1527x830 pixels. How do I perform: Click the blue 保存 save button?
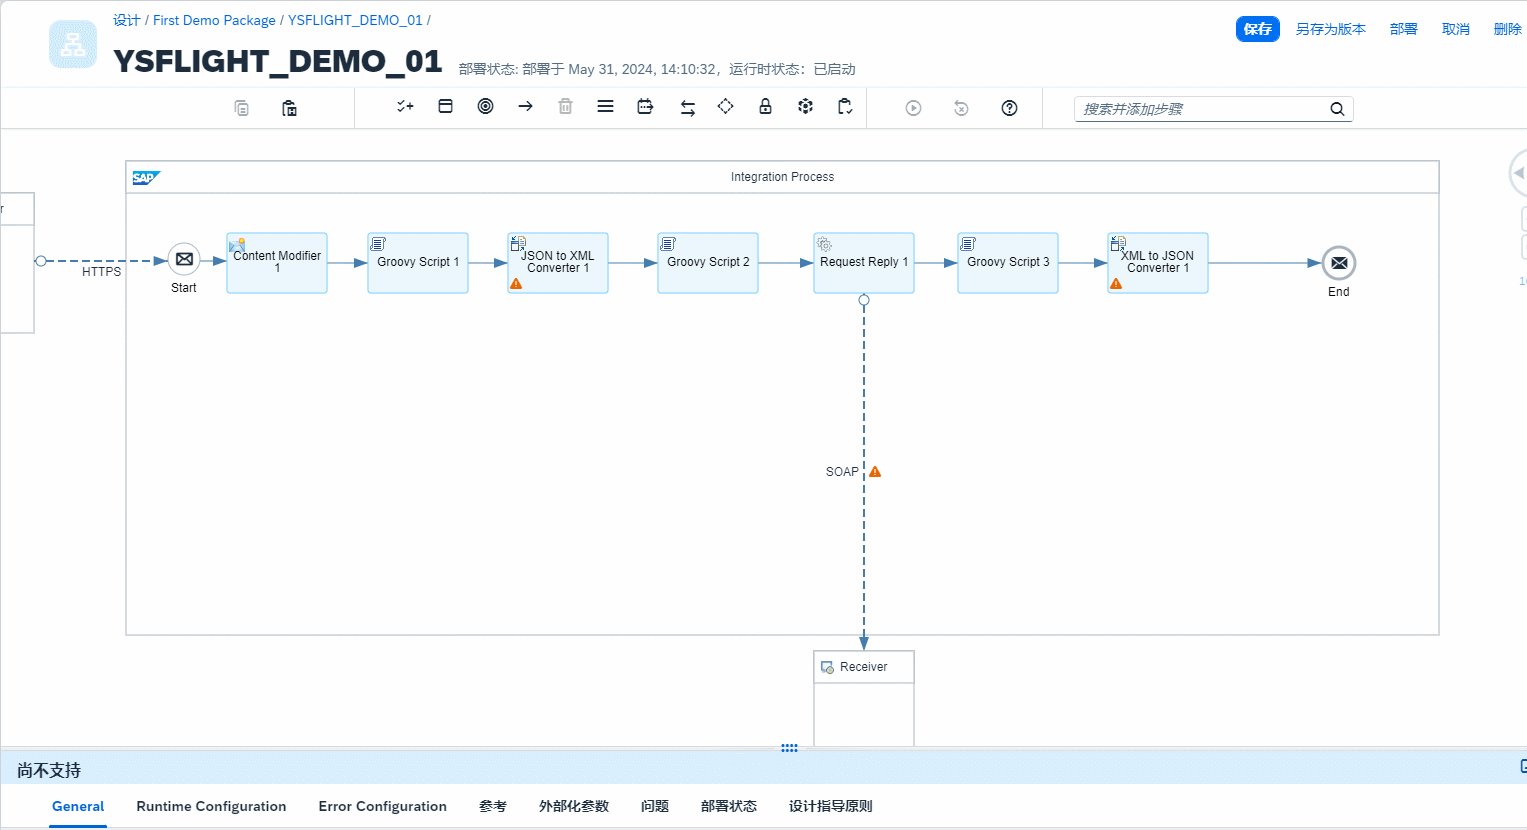click(x=1257, y=29)
